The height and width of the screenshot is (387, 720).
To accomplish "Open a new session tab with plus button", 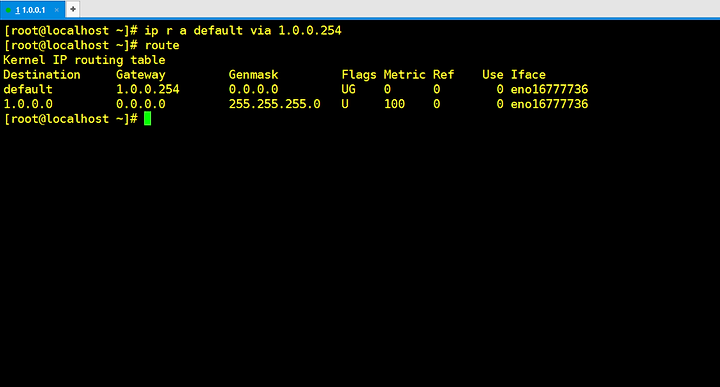I will click(x=73, y=9).
